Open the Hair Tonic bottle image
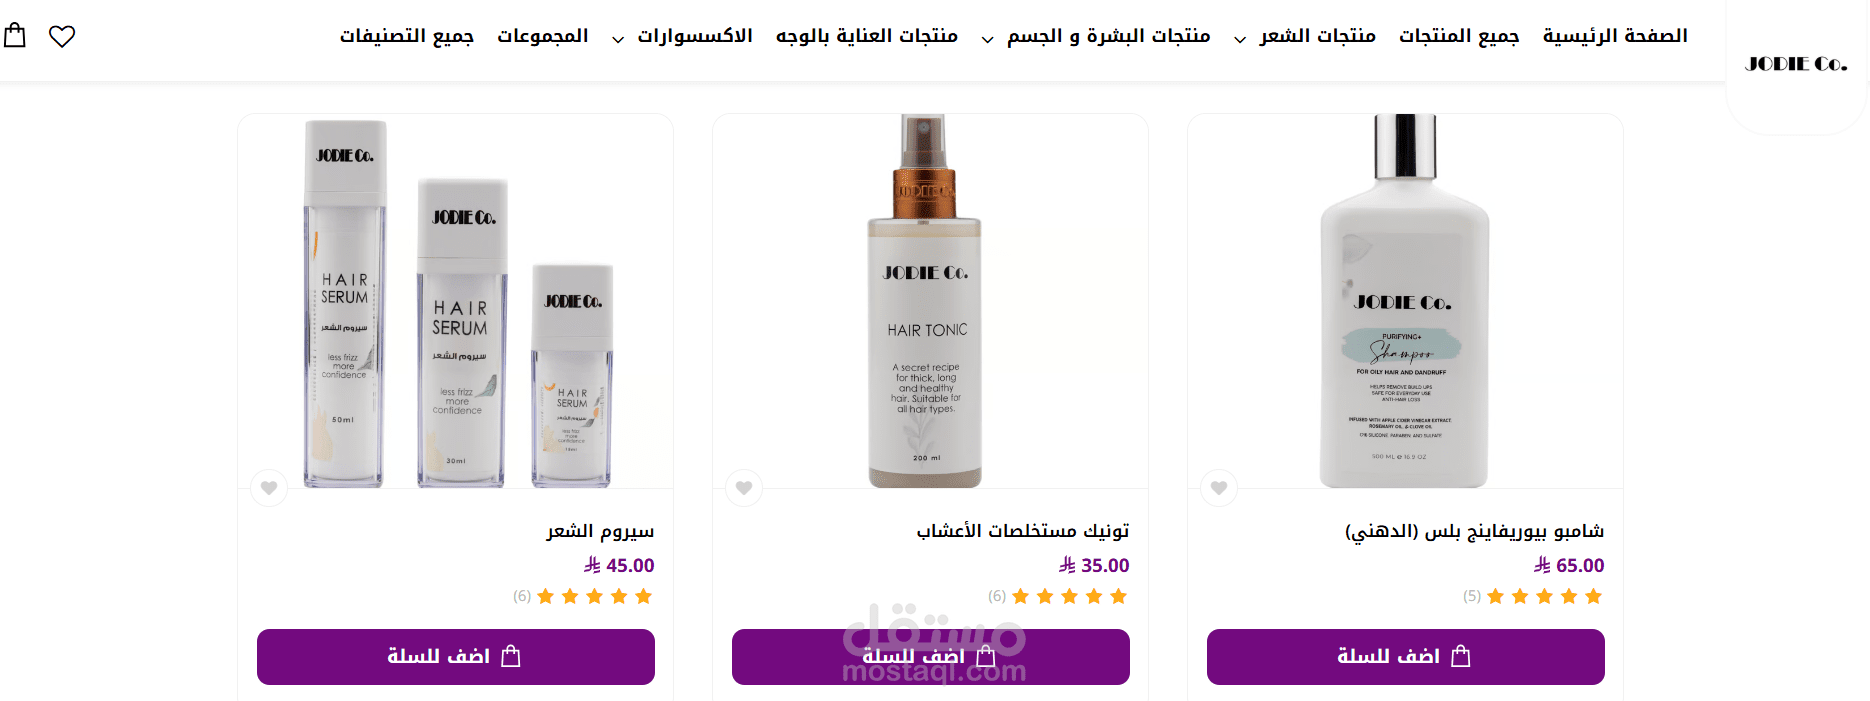1870x701 pixels. (x=926, y=302)
